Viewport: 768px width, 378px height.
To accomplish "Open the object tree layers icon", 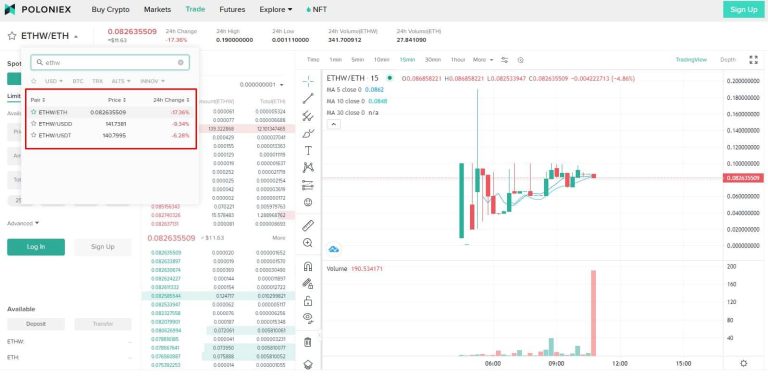I will point(308,365).
